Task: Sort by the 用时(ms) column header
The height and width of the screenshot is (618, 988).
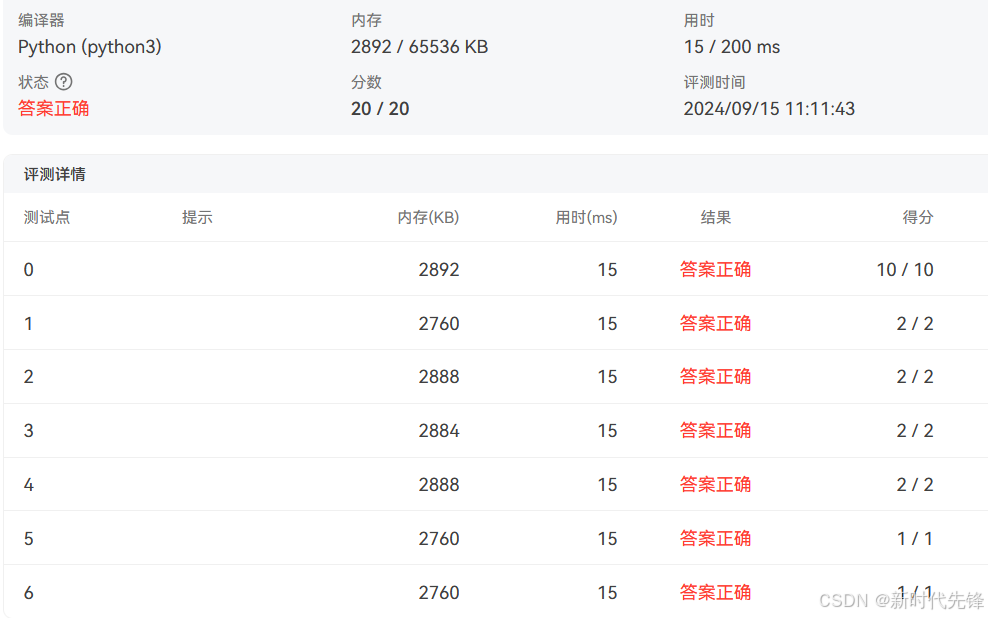Action: [x=586, y=217]
